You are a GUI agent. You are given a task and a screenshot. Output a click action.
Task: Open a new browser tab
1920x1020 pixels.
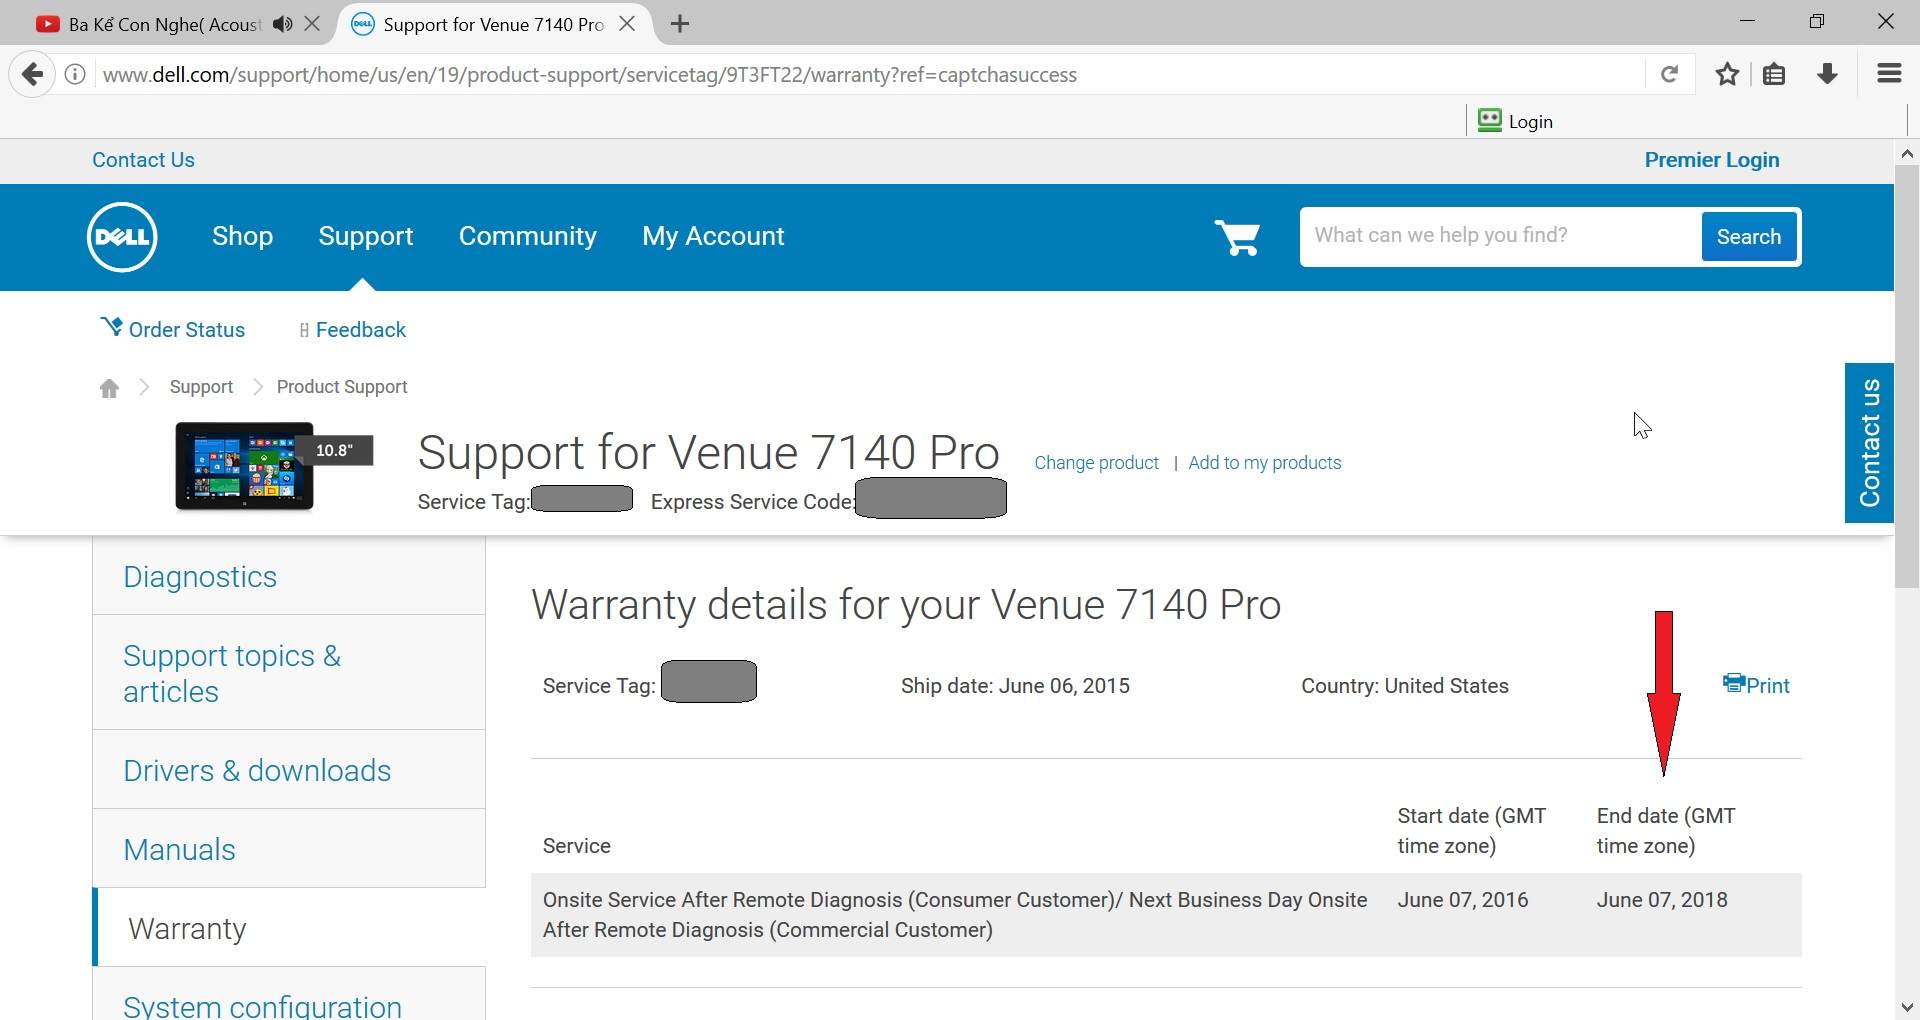click(x=680, y=24)
